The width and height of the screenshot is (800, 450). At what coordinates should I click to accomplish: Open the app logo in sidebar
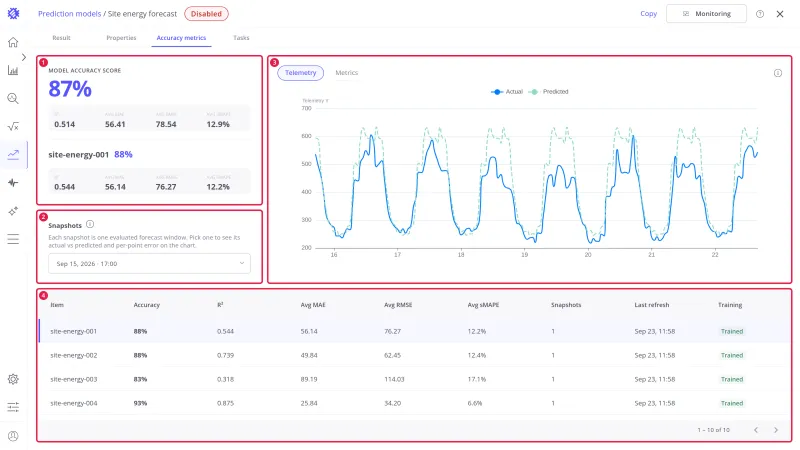pyautogui.click(x=13, y=14)
